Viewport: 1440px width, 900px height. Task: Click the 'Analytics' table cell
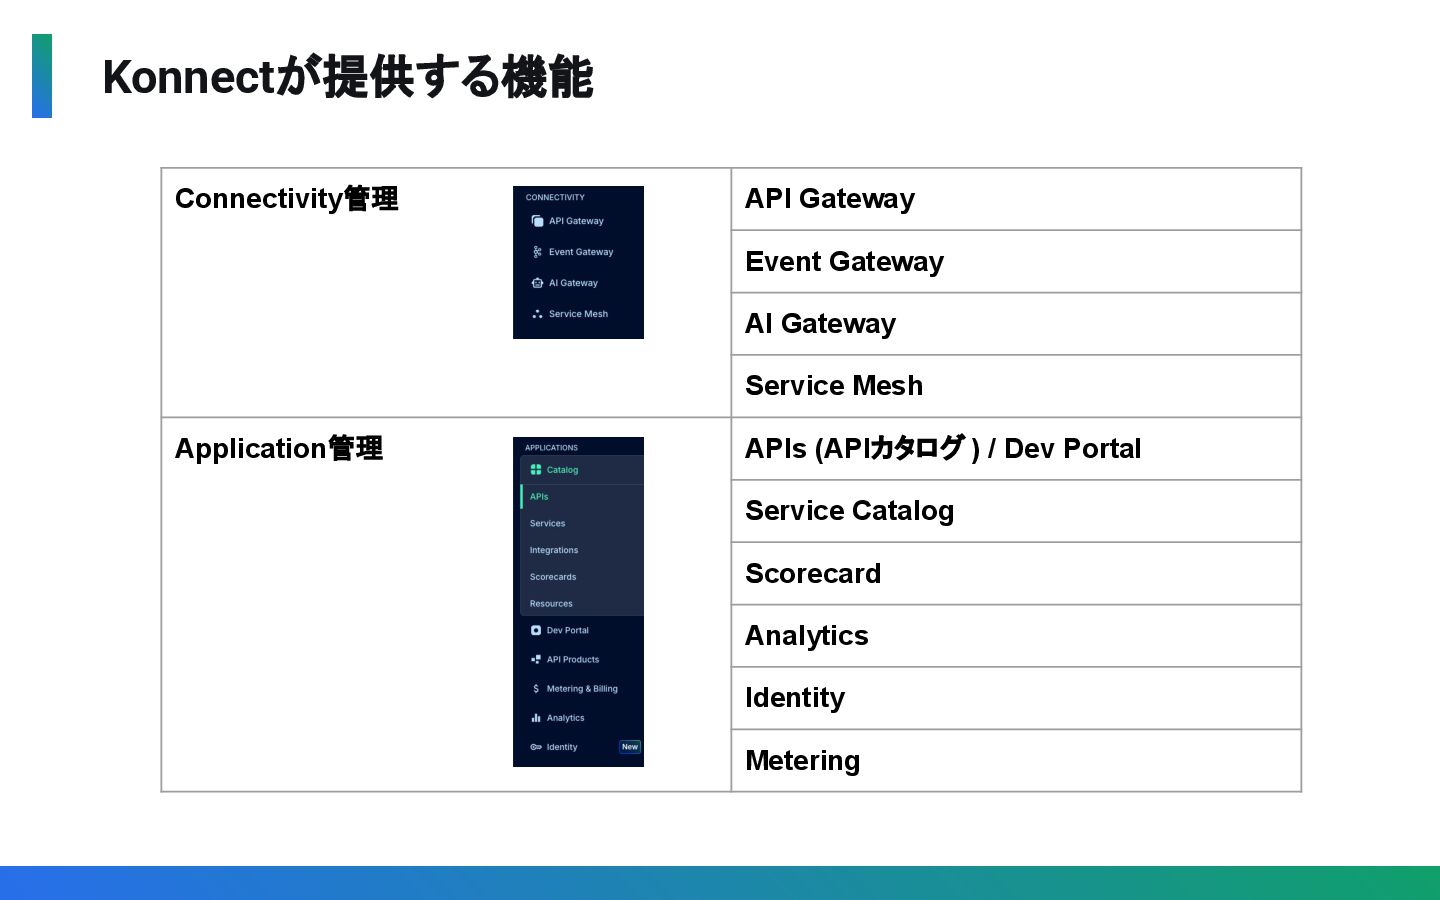point(1016,636)
